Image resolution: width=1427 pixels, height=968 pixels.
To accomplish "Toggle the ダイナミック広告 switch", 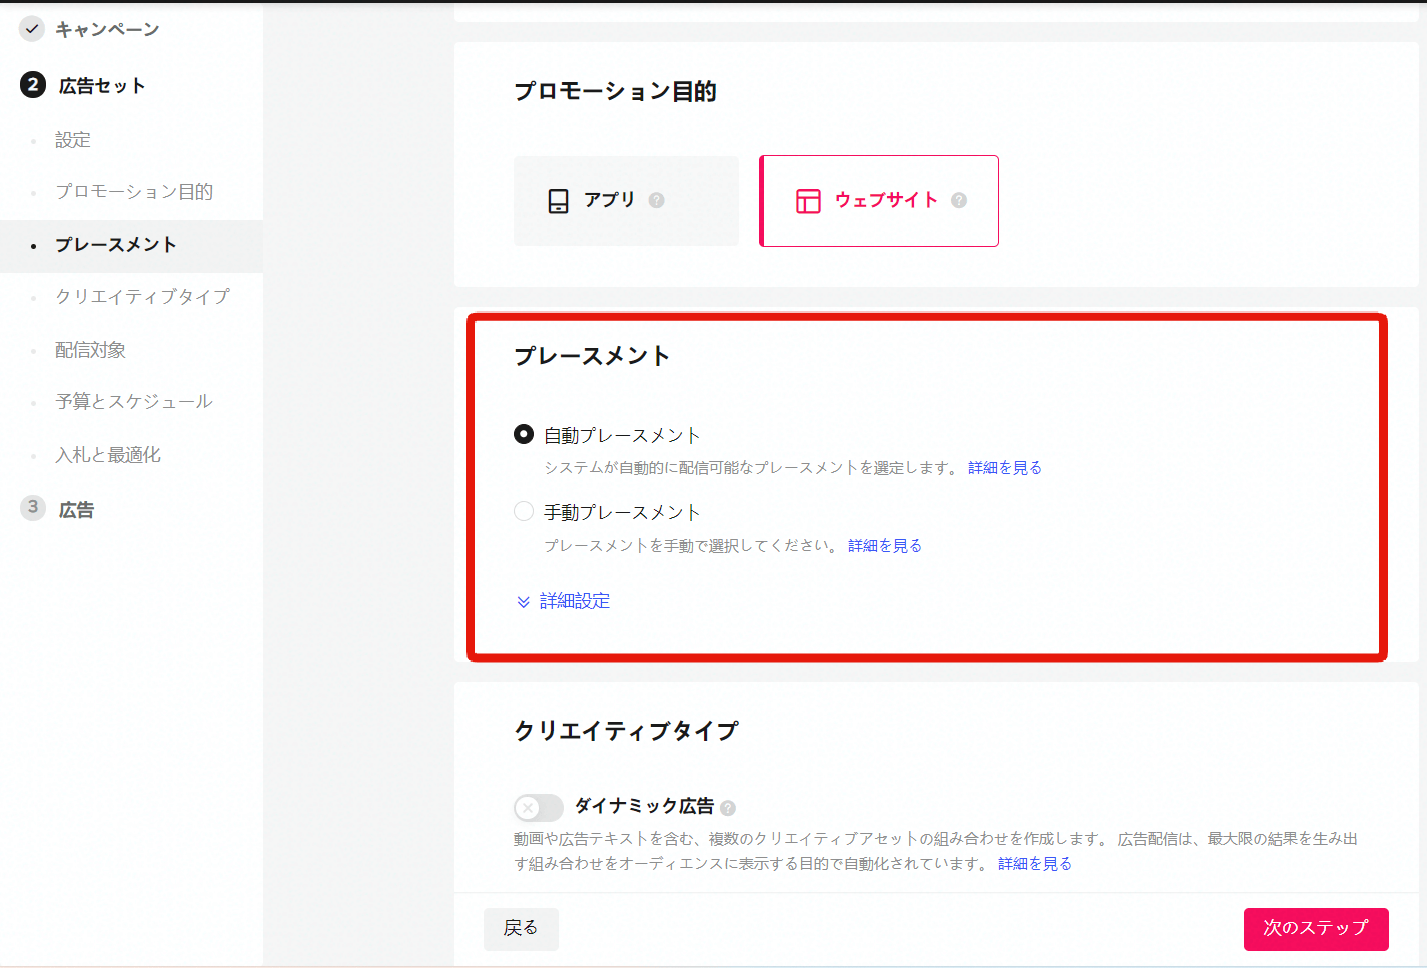I will [x=539, y=807].
